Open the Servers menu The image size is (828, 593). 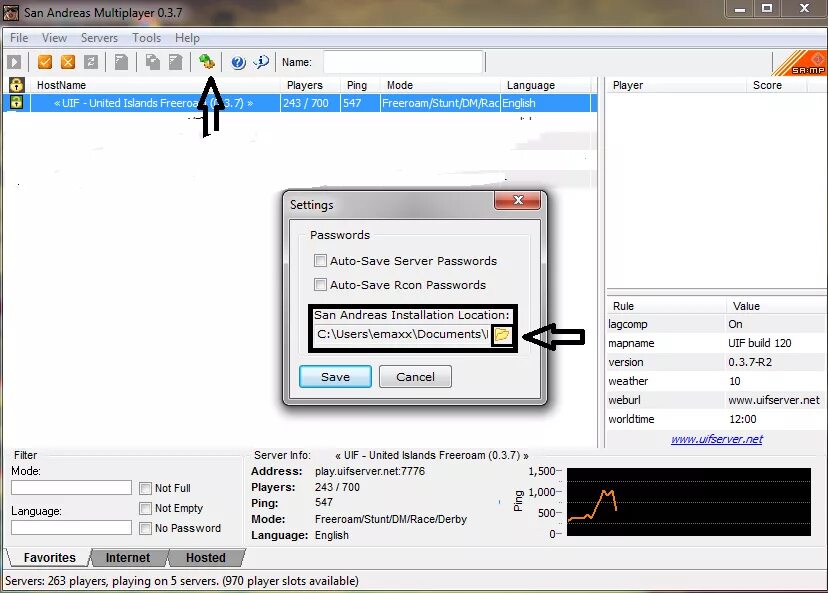(99, 38)
